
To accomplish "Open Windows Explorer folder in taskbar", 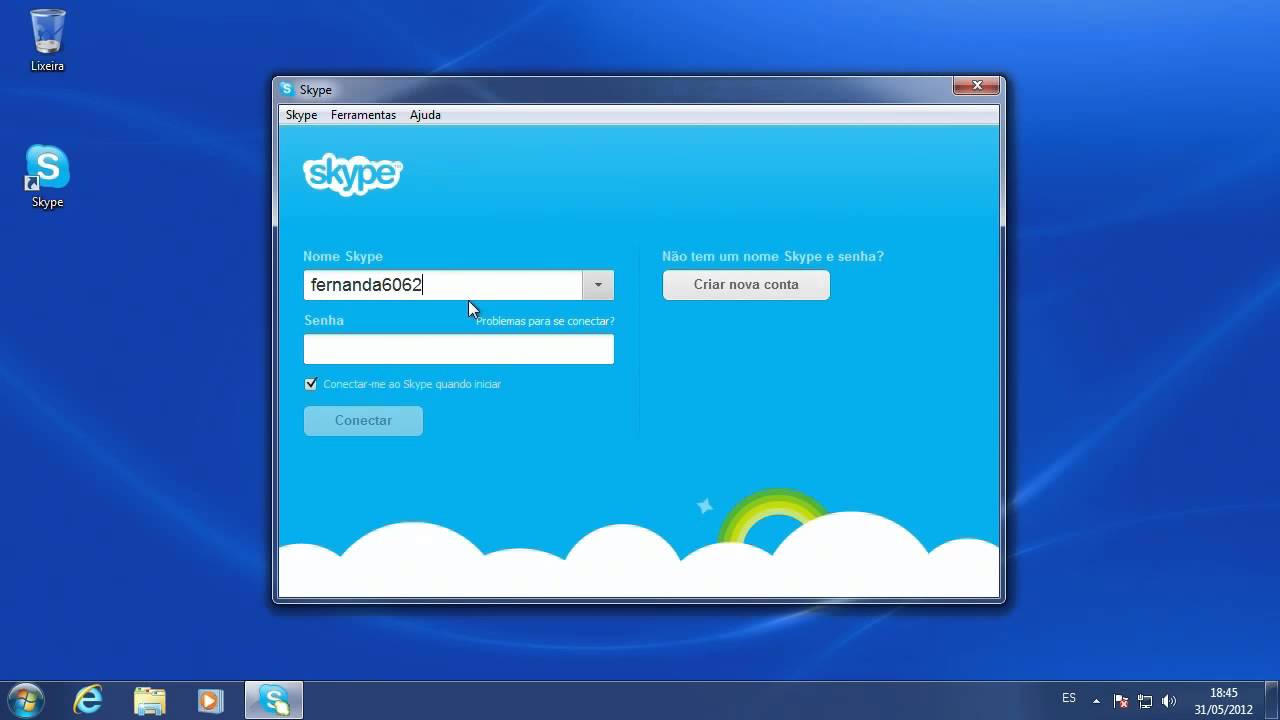I will click(x=149, y=700).
